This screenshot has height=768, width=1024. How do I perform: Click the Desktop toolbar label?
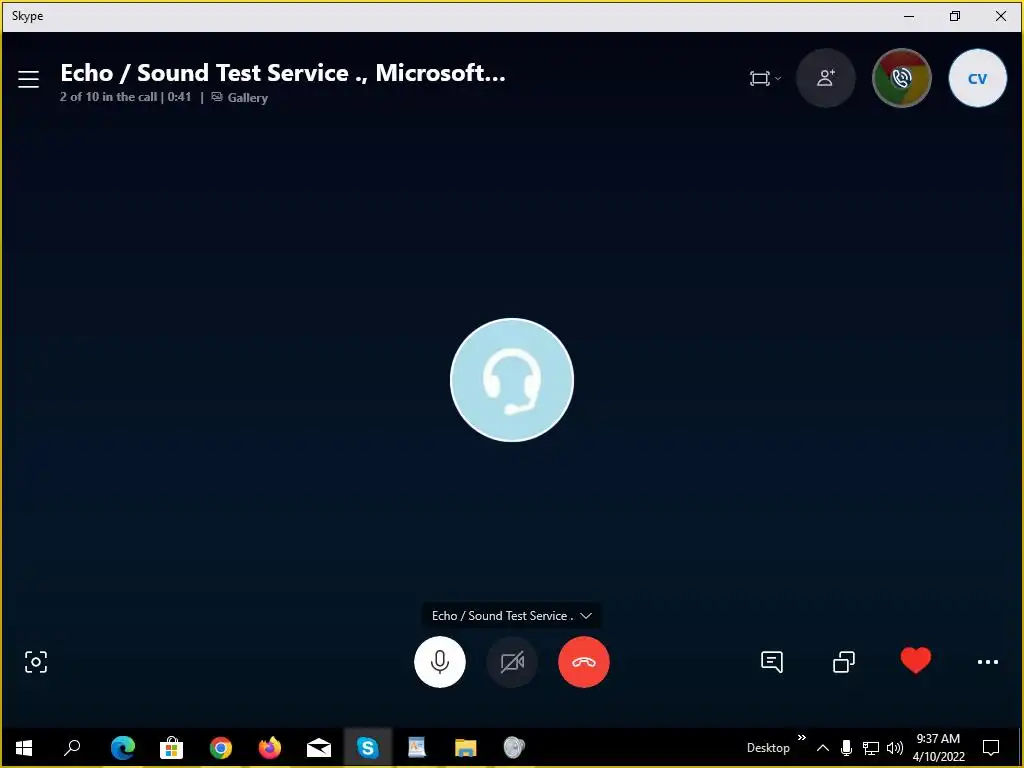coord(768,748)
